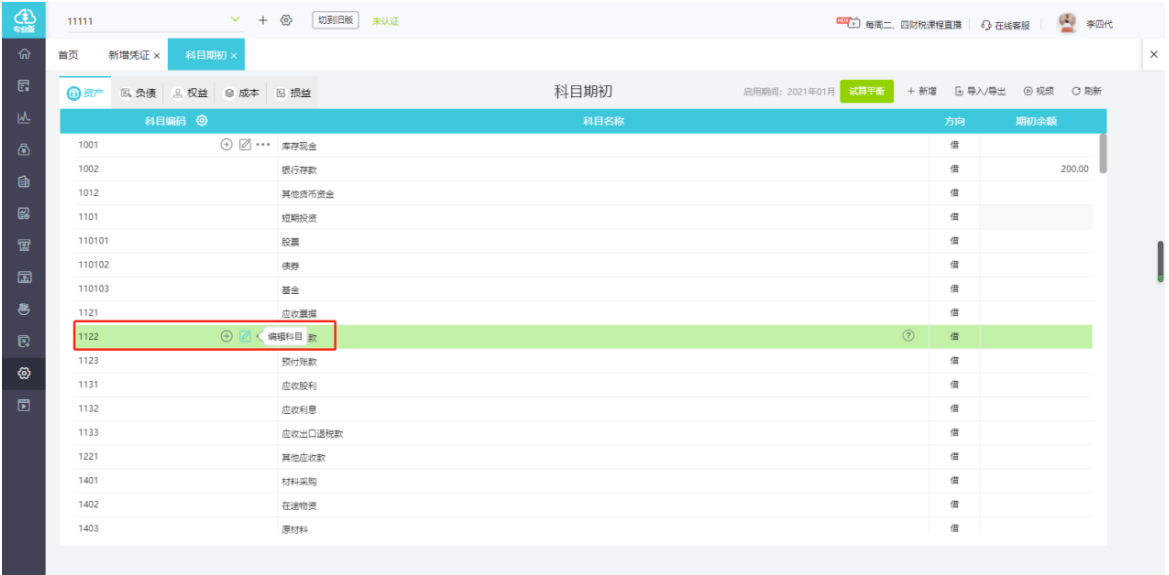Click the plus icon beside account selector
The width and height of the screenshot is (1169, 575).
click(x=262, y=20)
